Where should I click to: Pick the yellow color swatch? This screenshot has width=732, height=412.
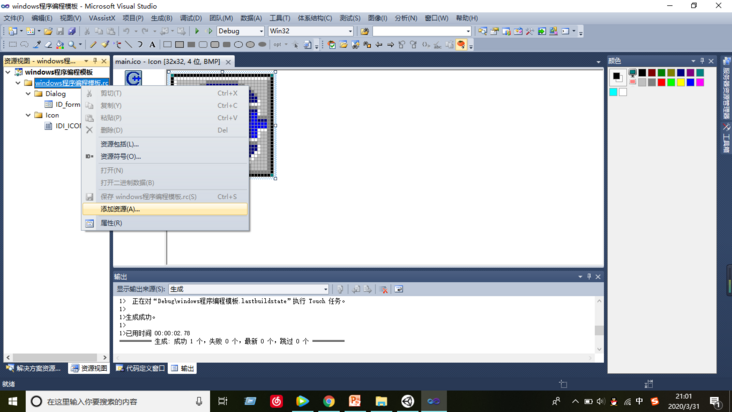[x=681, y=83]
